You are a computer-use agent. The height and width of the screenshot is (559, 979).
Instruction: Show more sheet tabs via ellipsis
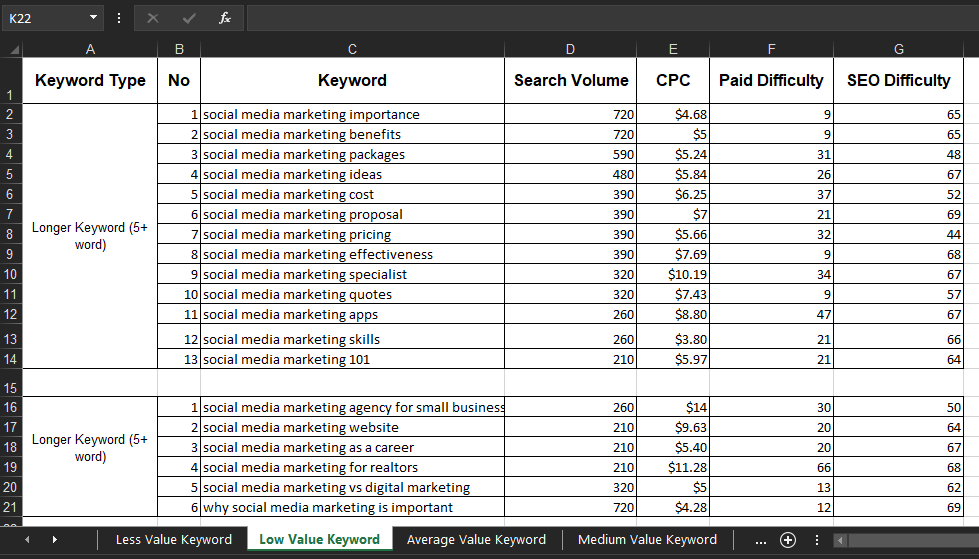(x=761, y=540)
